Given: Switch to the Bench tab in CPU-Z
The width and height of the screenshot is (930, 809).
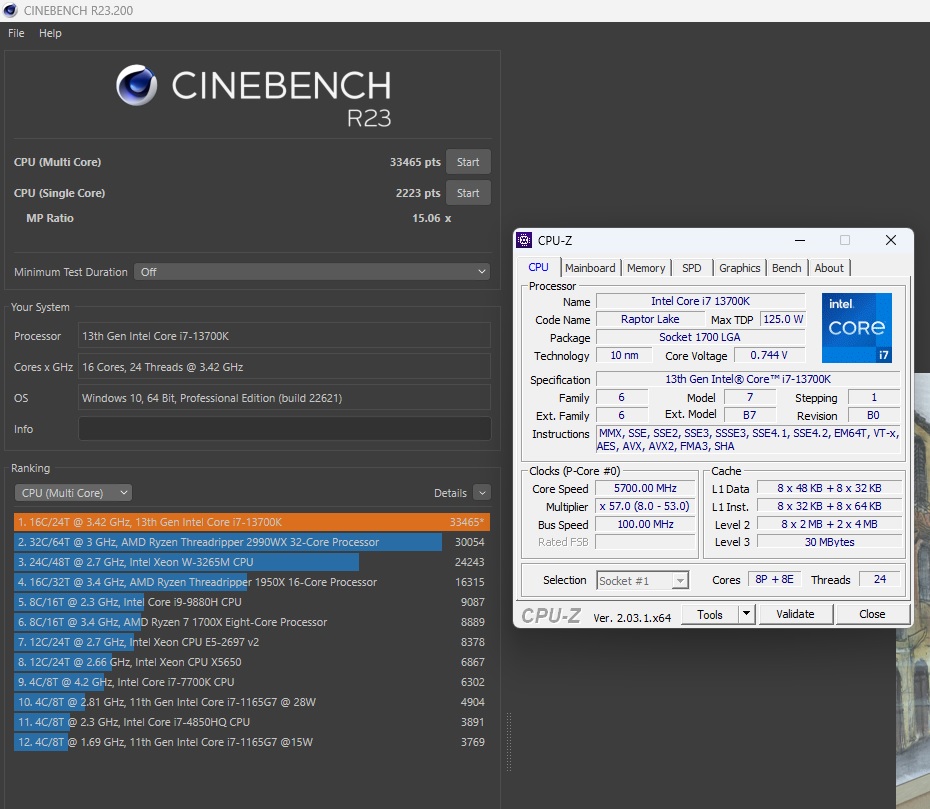Looking at the screenshot, I should point(786,268).
